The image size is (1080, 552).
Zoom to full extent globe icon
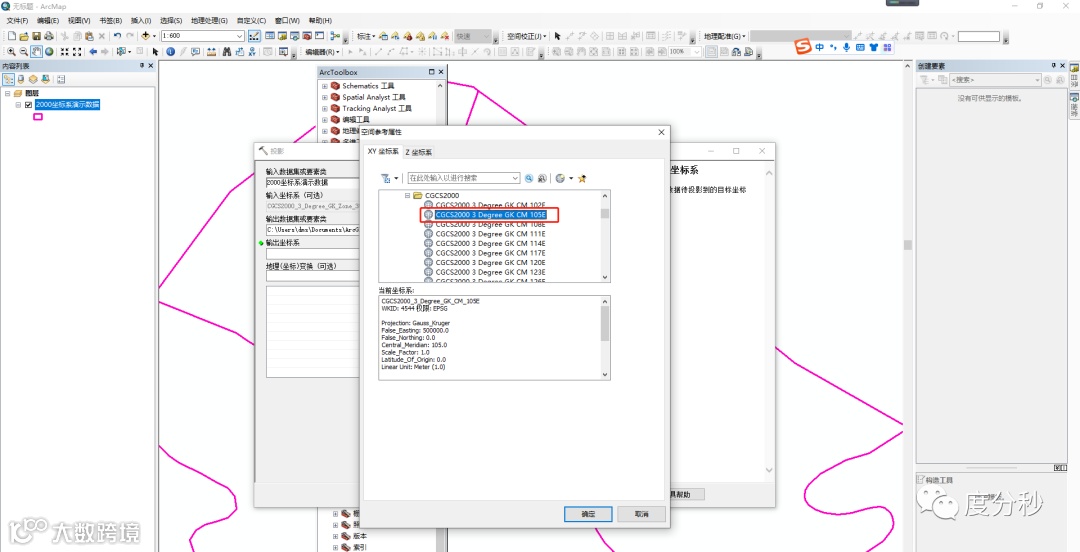click(x=50, y=52)
